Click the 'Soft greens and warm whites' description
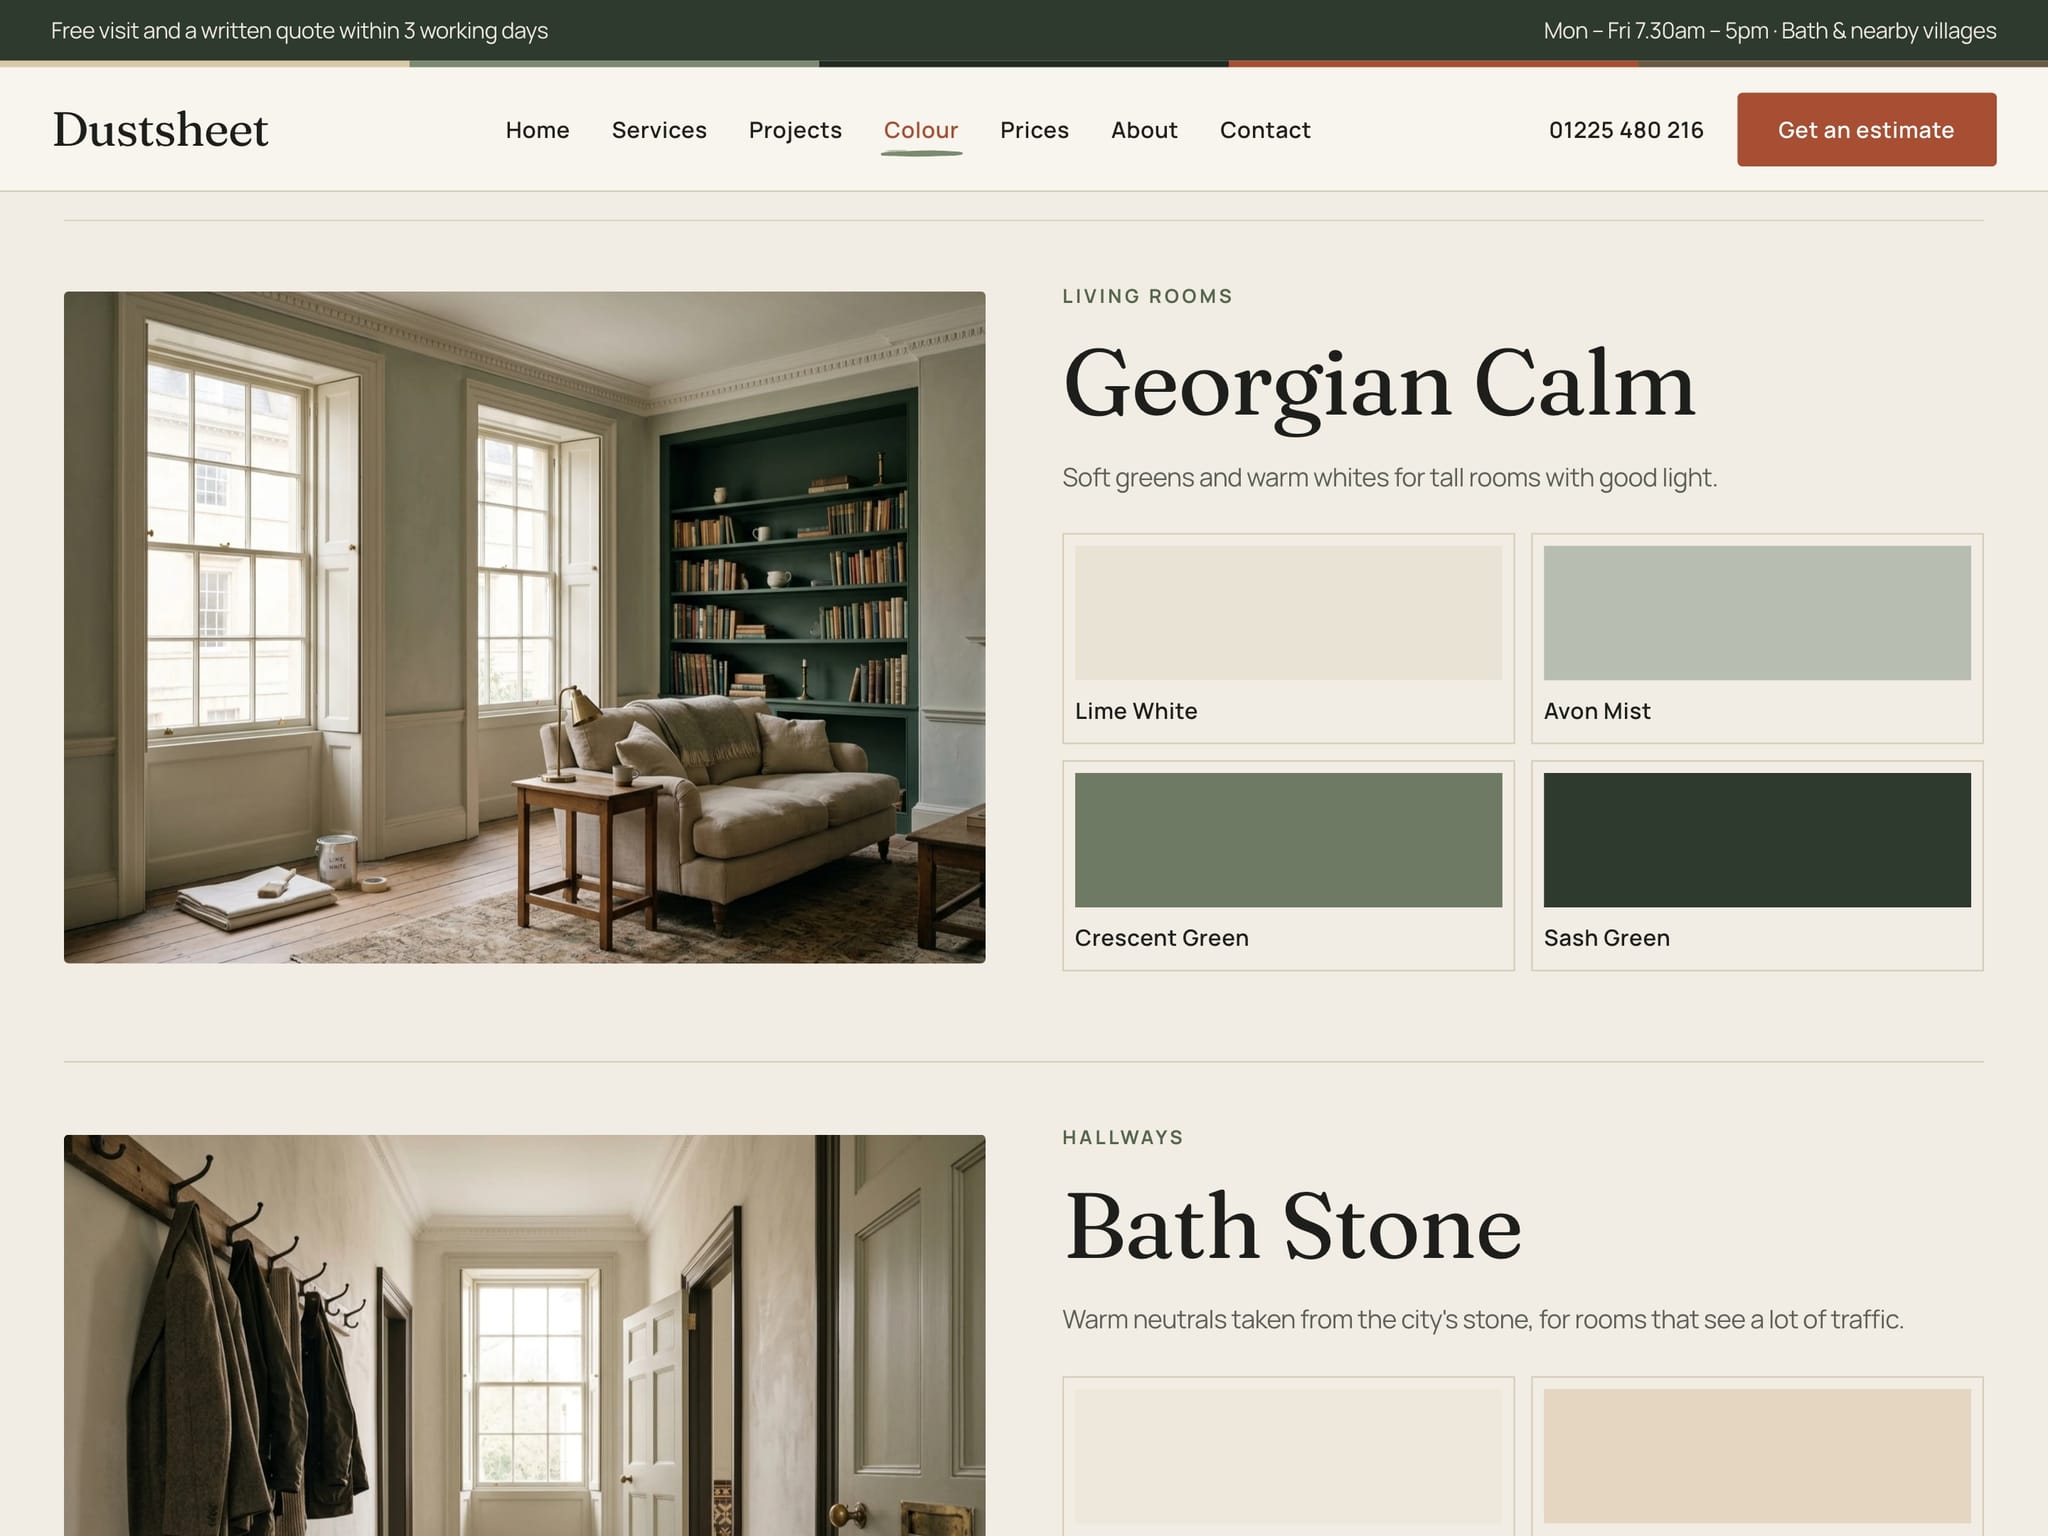Image resolution: width=2048 pixels, height=1536 pixels. click(1389, 478)
